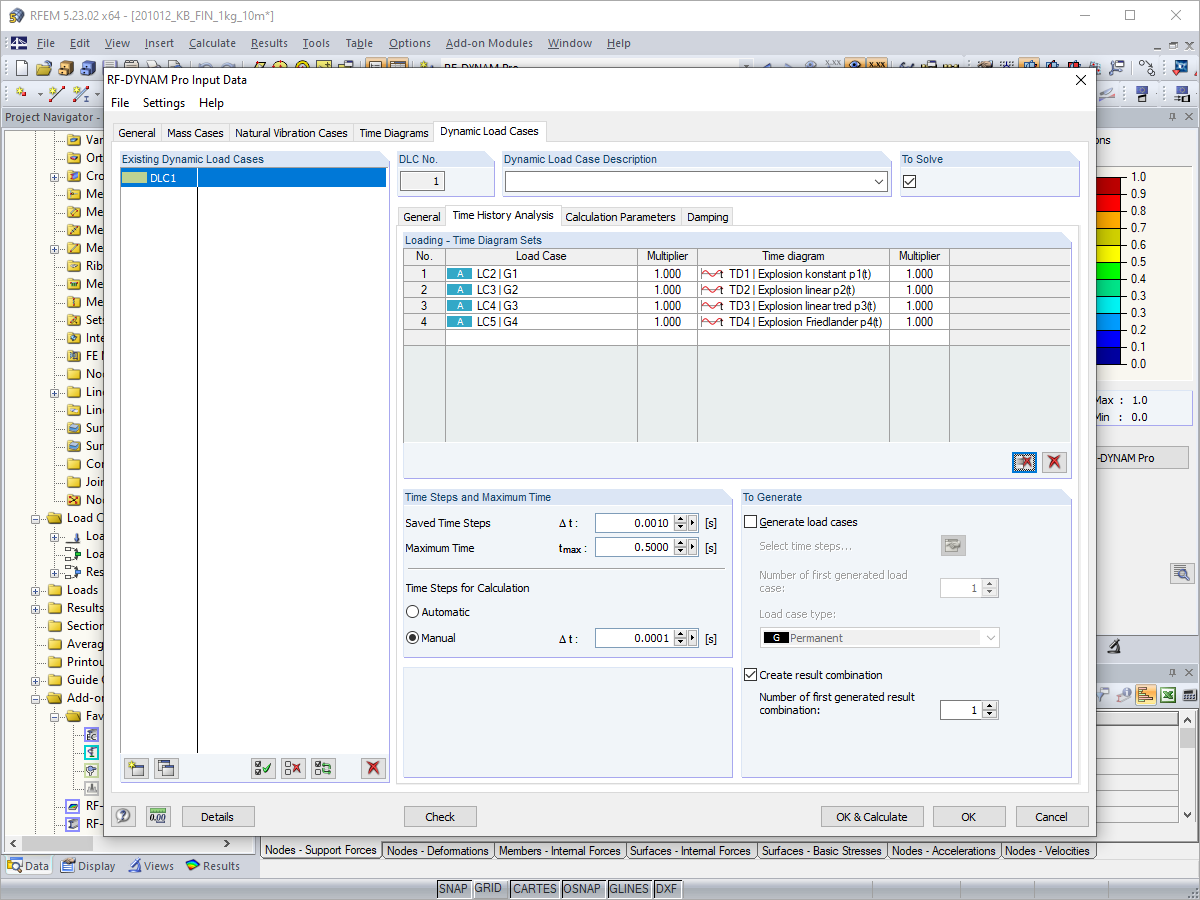Open the decimal places settings
The height and width of the screenshot is (900, 1200).
pyautogui.click(x=158, y=816)
